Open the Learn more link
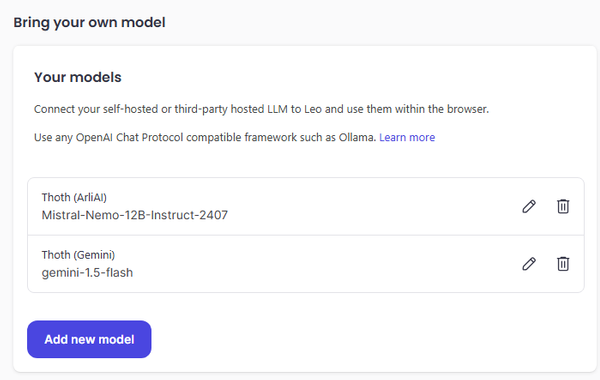The width and height of the screenshot is (600, 380). click(407, 137)
